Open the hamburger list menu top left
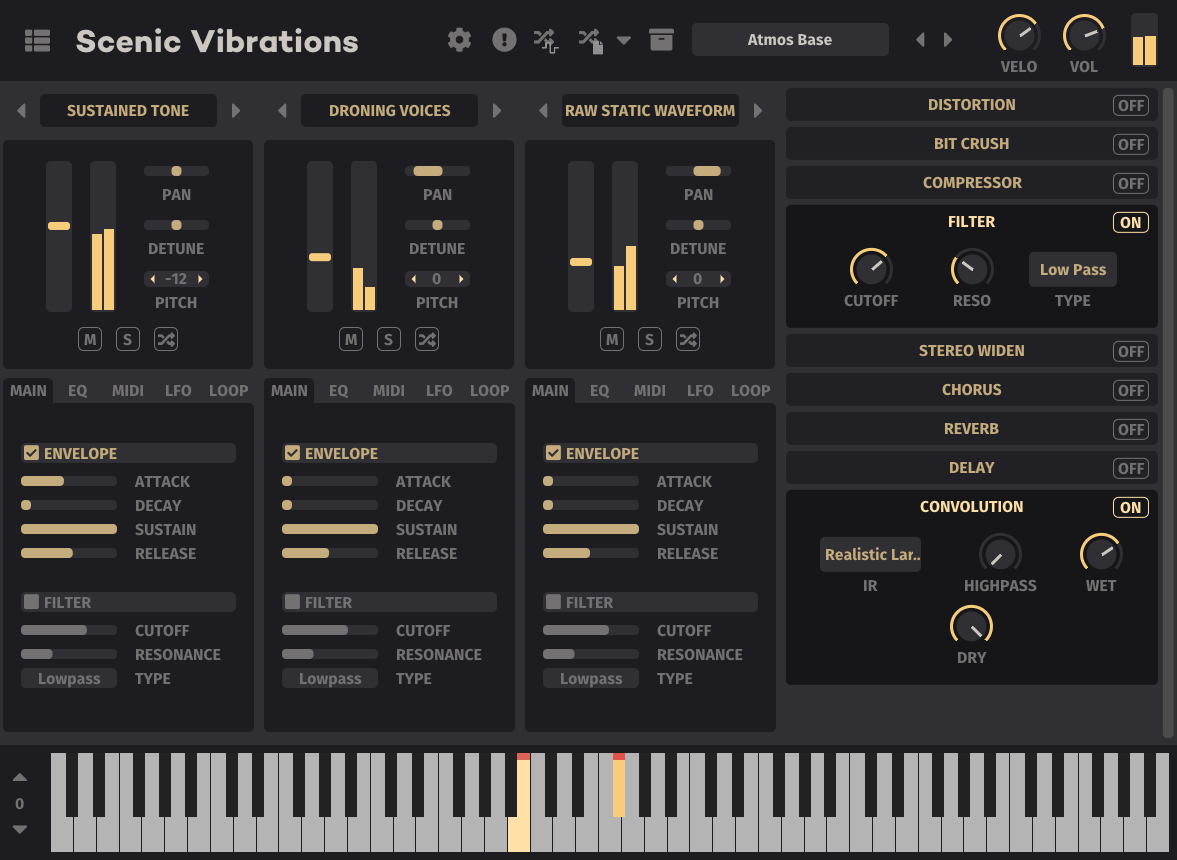This screenshot has height=860, width=1177. pos(37,39)
